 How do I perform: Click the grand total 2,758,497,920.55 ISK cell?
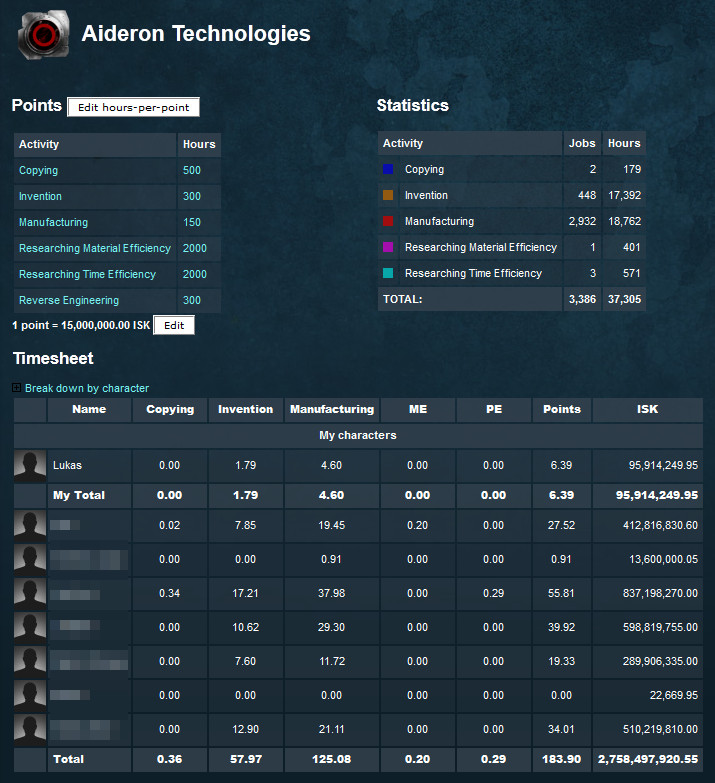(x=648, y=760)
